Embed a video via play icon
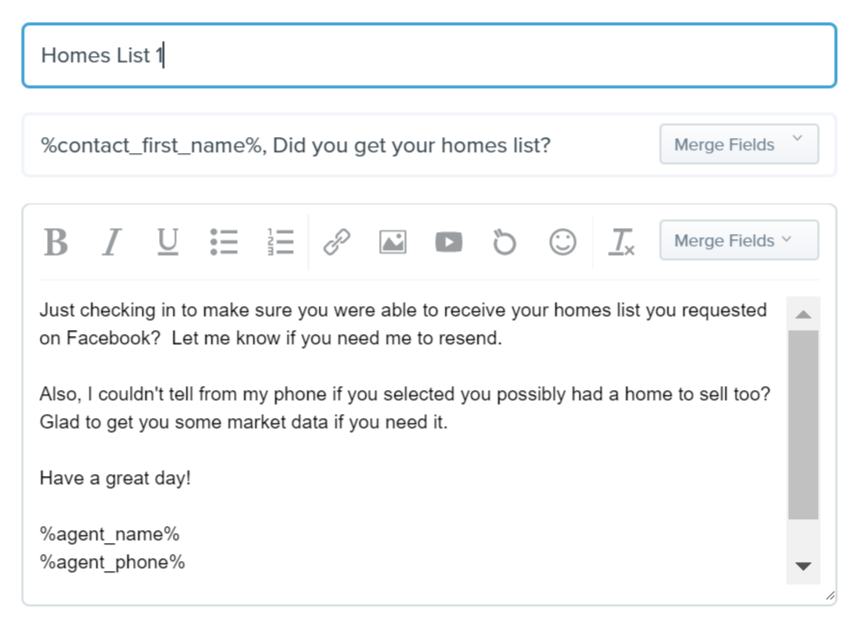This screenshot has height=622, width=856. 449,242
